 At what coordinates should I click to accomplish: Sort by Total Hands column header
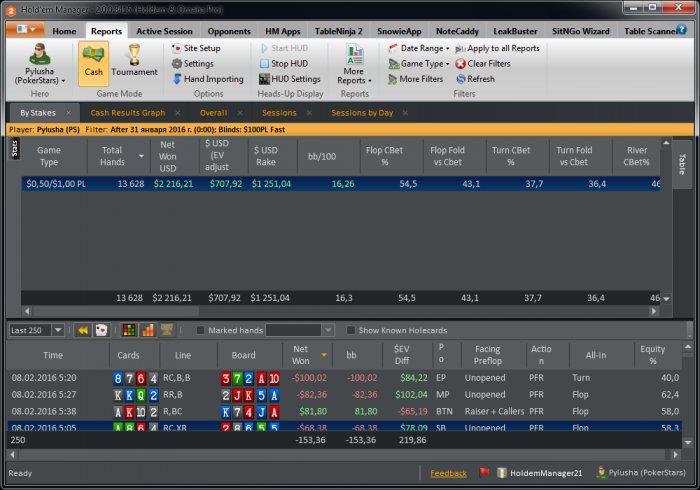116,156
